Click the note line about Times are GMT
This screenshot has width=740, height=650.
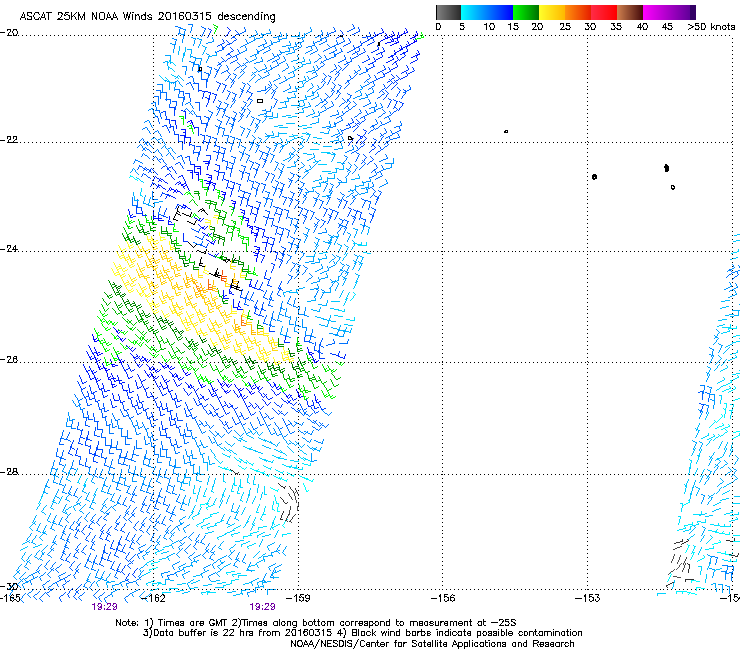click(x=316, y=623)
